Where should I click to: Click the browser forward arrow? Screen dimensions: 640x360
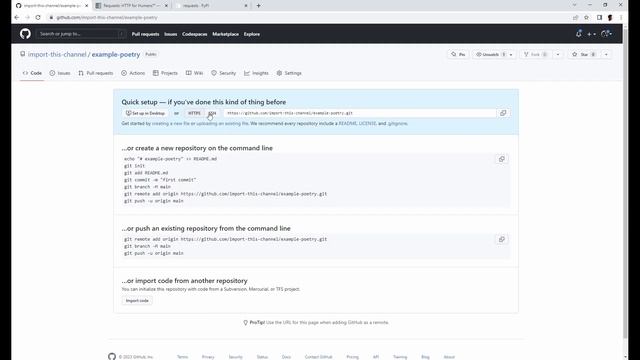(x=27, y=18)
